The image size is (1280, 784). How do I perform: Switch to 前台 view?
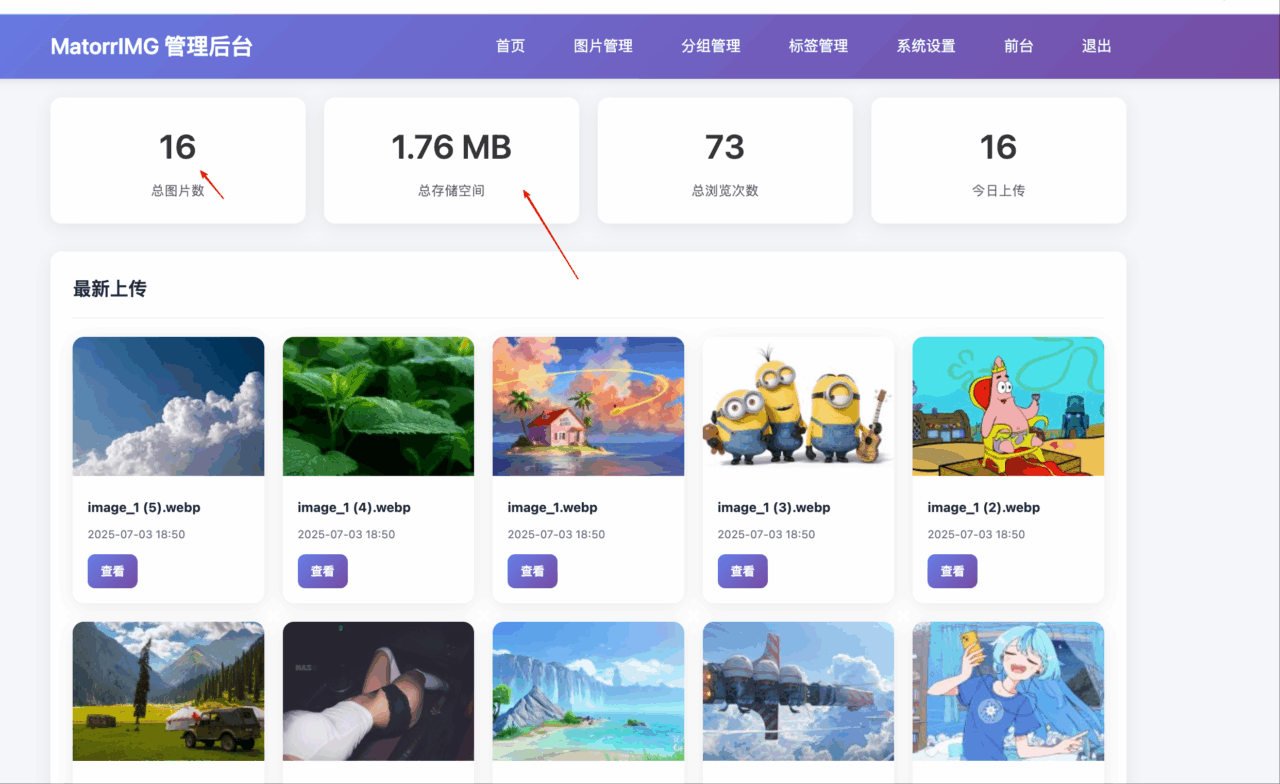tap(1019, 46)
